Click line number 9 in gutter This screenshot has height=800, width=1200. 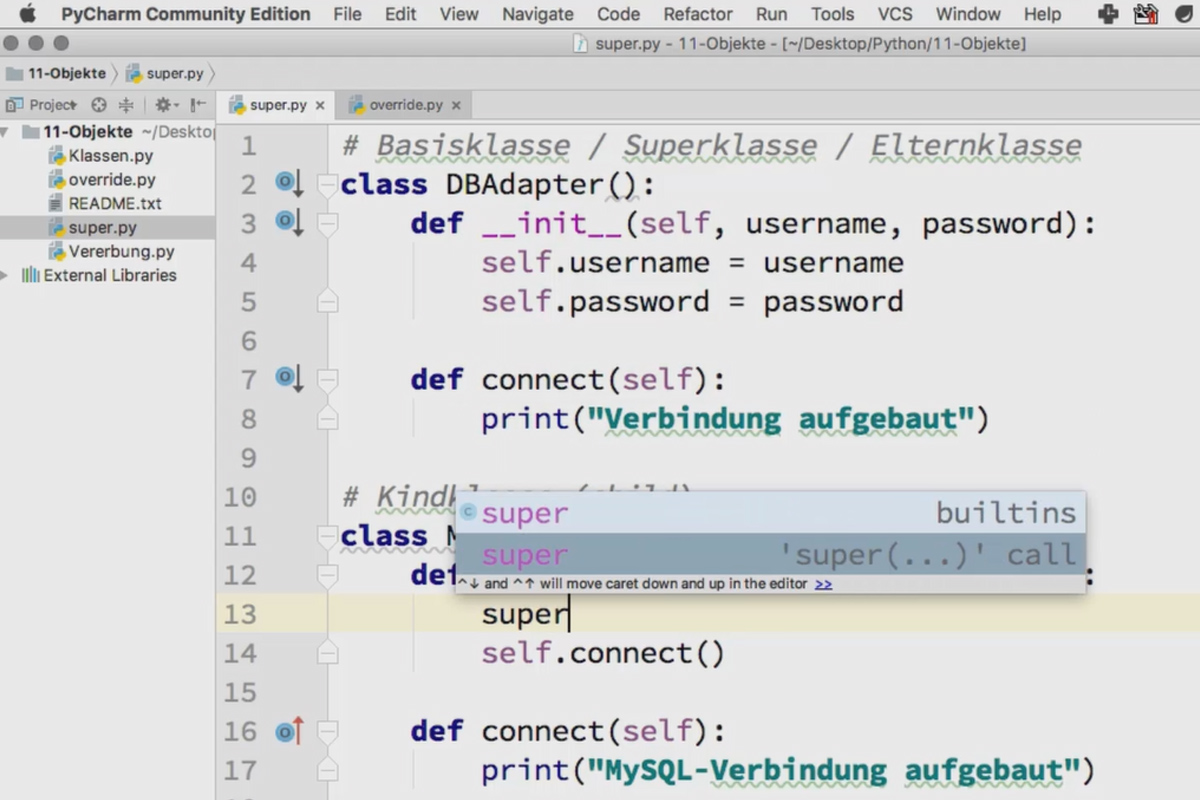pos(248,458)
